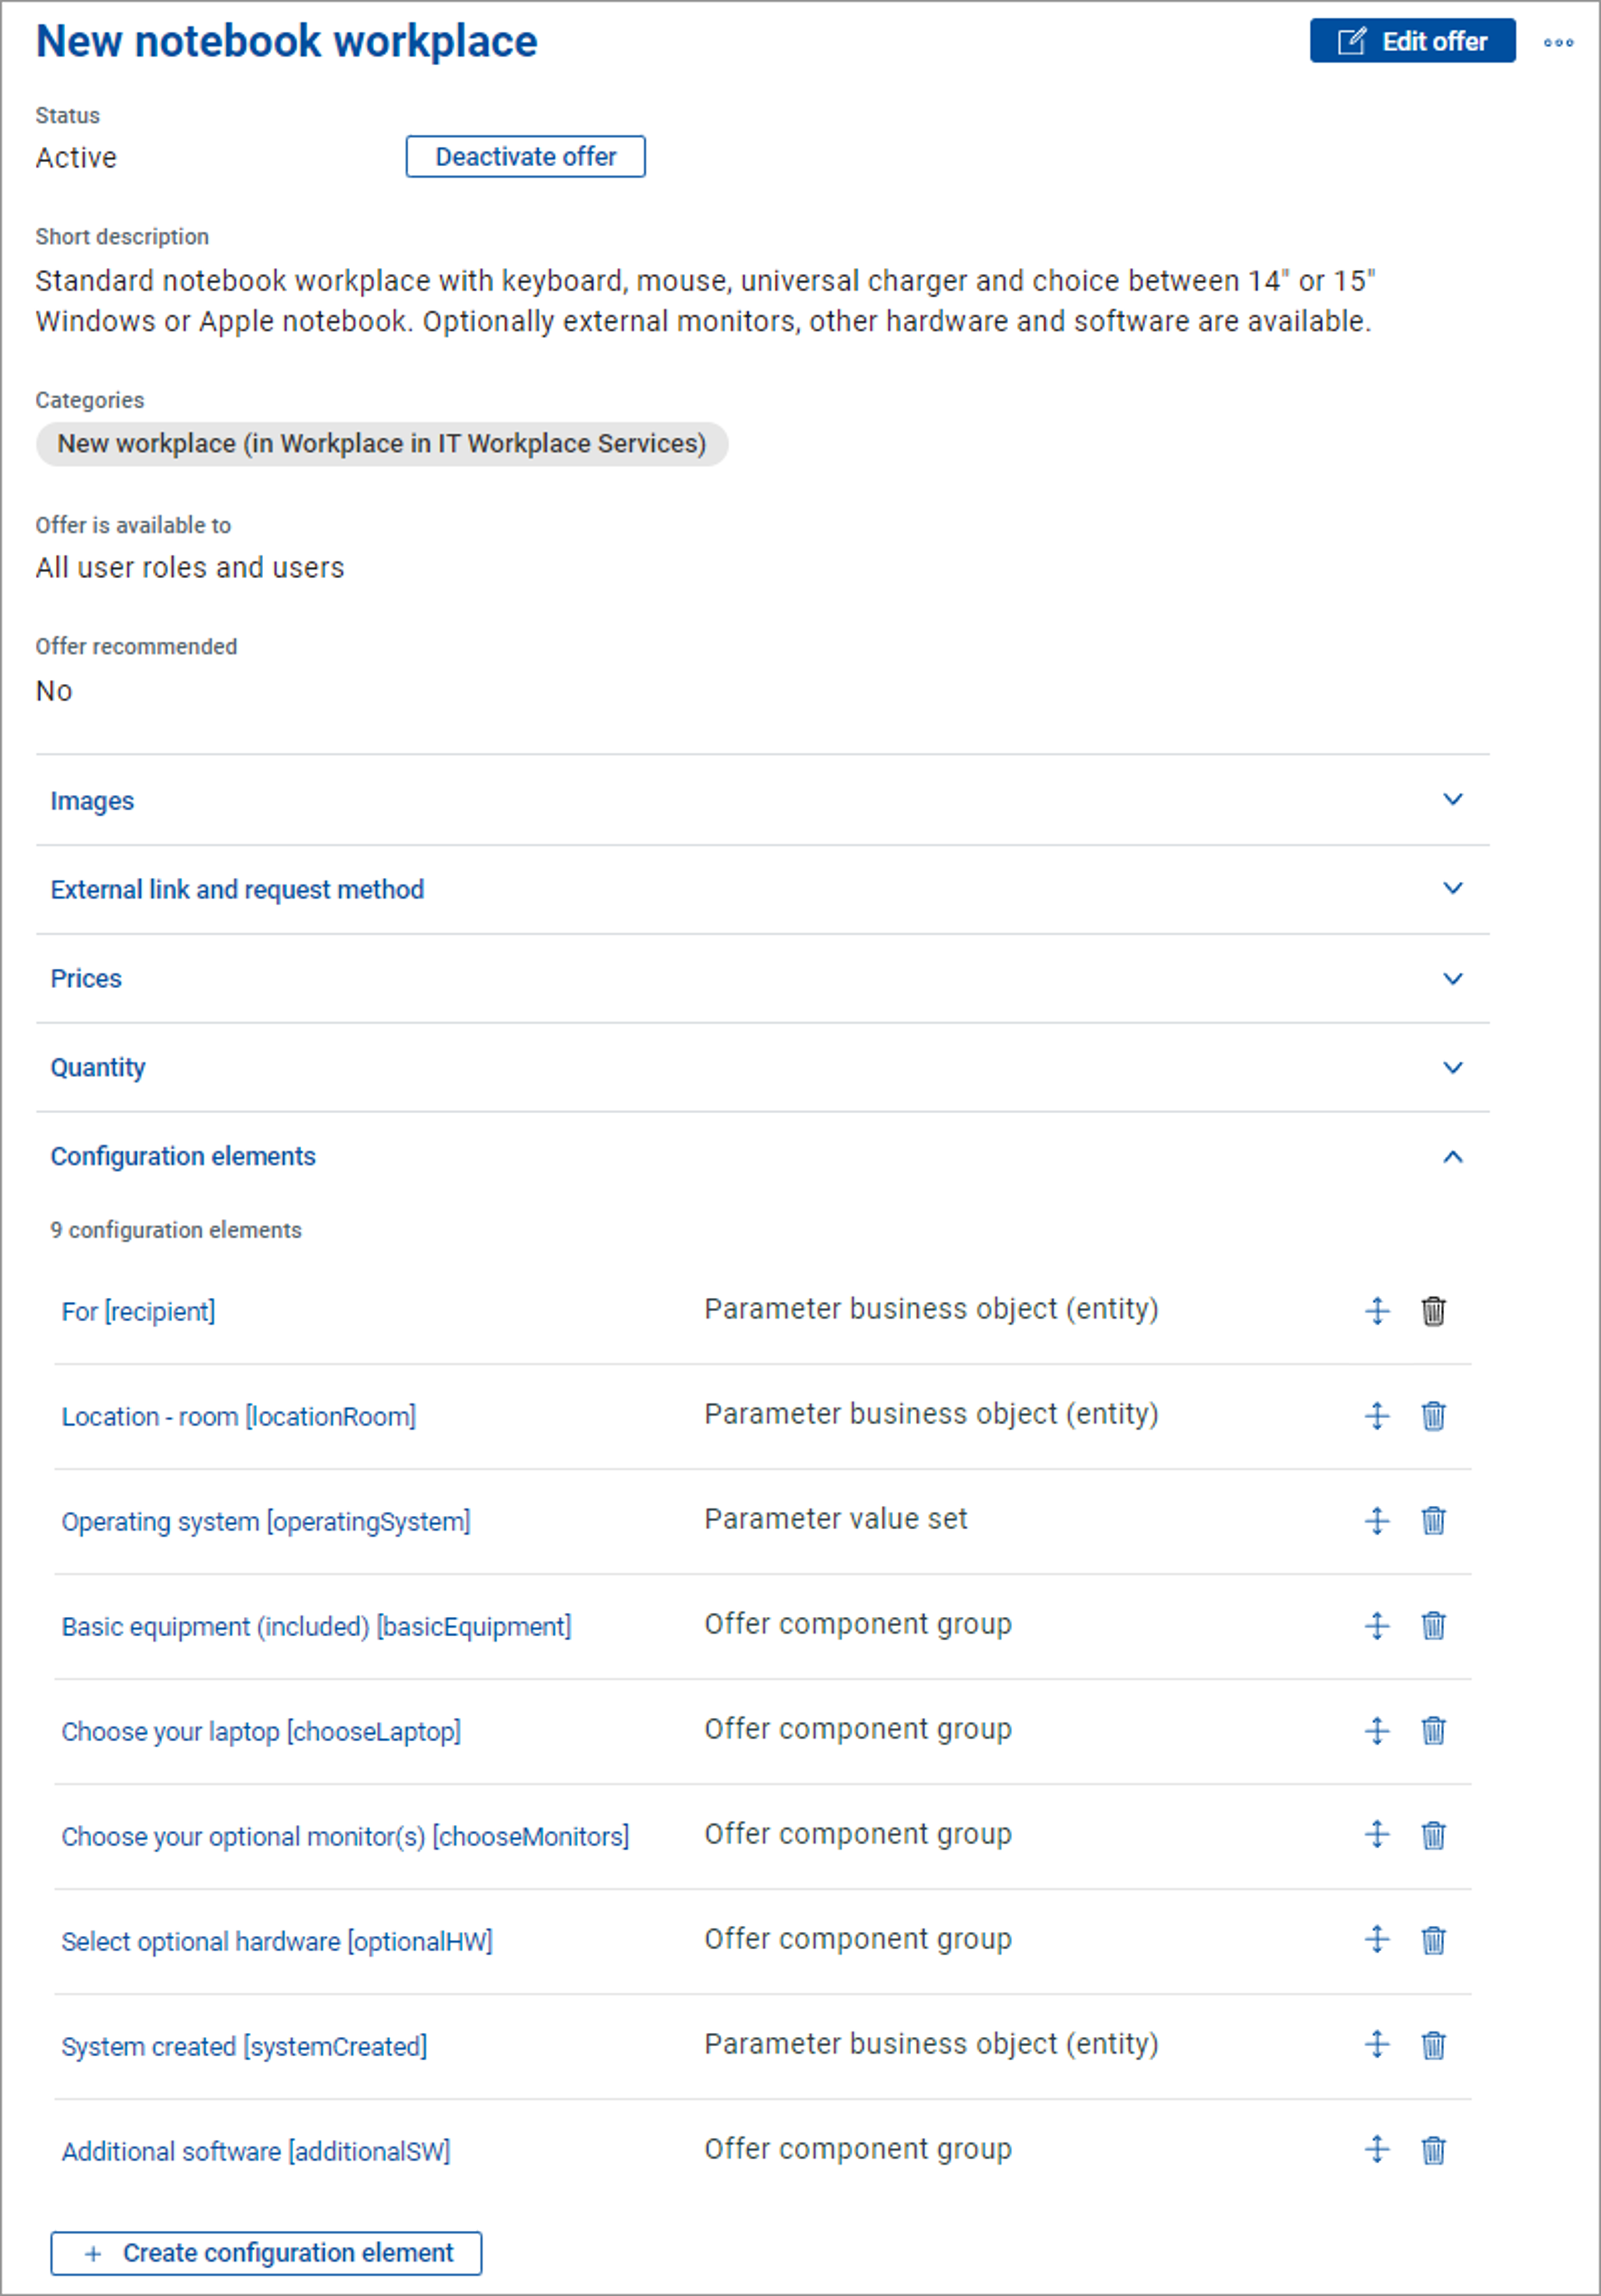Select the "New workplace" category chip
Viewport: 1601px width, 2296px height.
(x=383, y=443)
